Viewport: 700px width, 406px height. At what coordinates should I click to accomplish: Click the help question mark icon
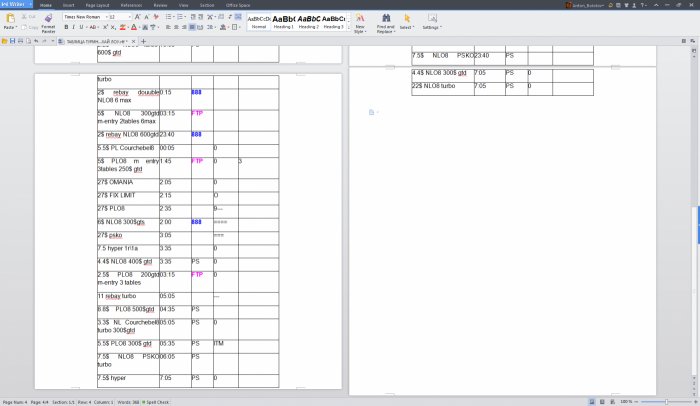[x=643, y=5]
